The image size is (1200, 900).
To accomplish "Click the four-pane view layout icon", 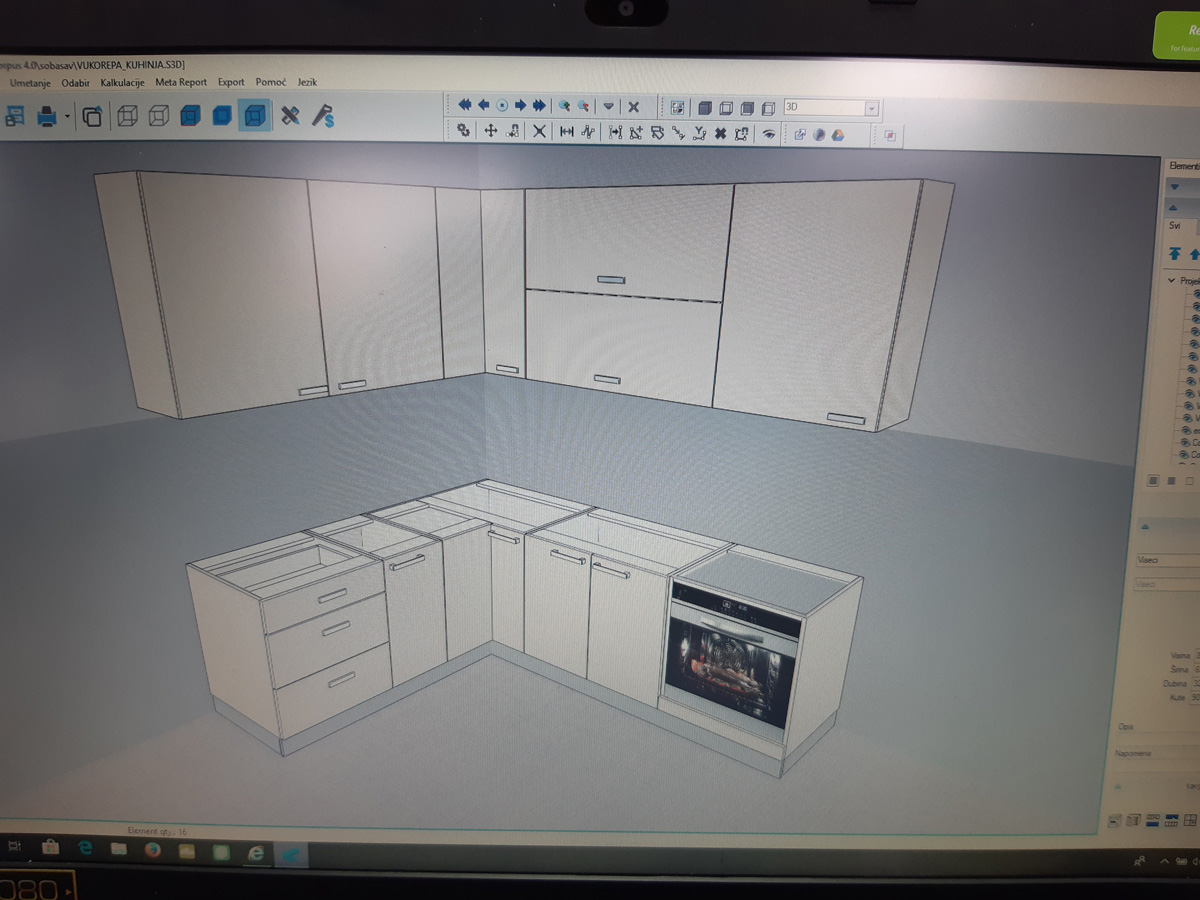I will (678, 108).
